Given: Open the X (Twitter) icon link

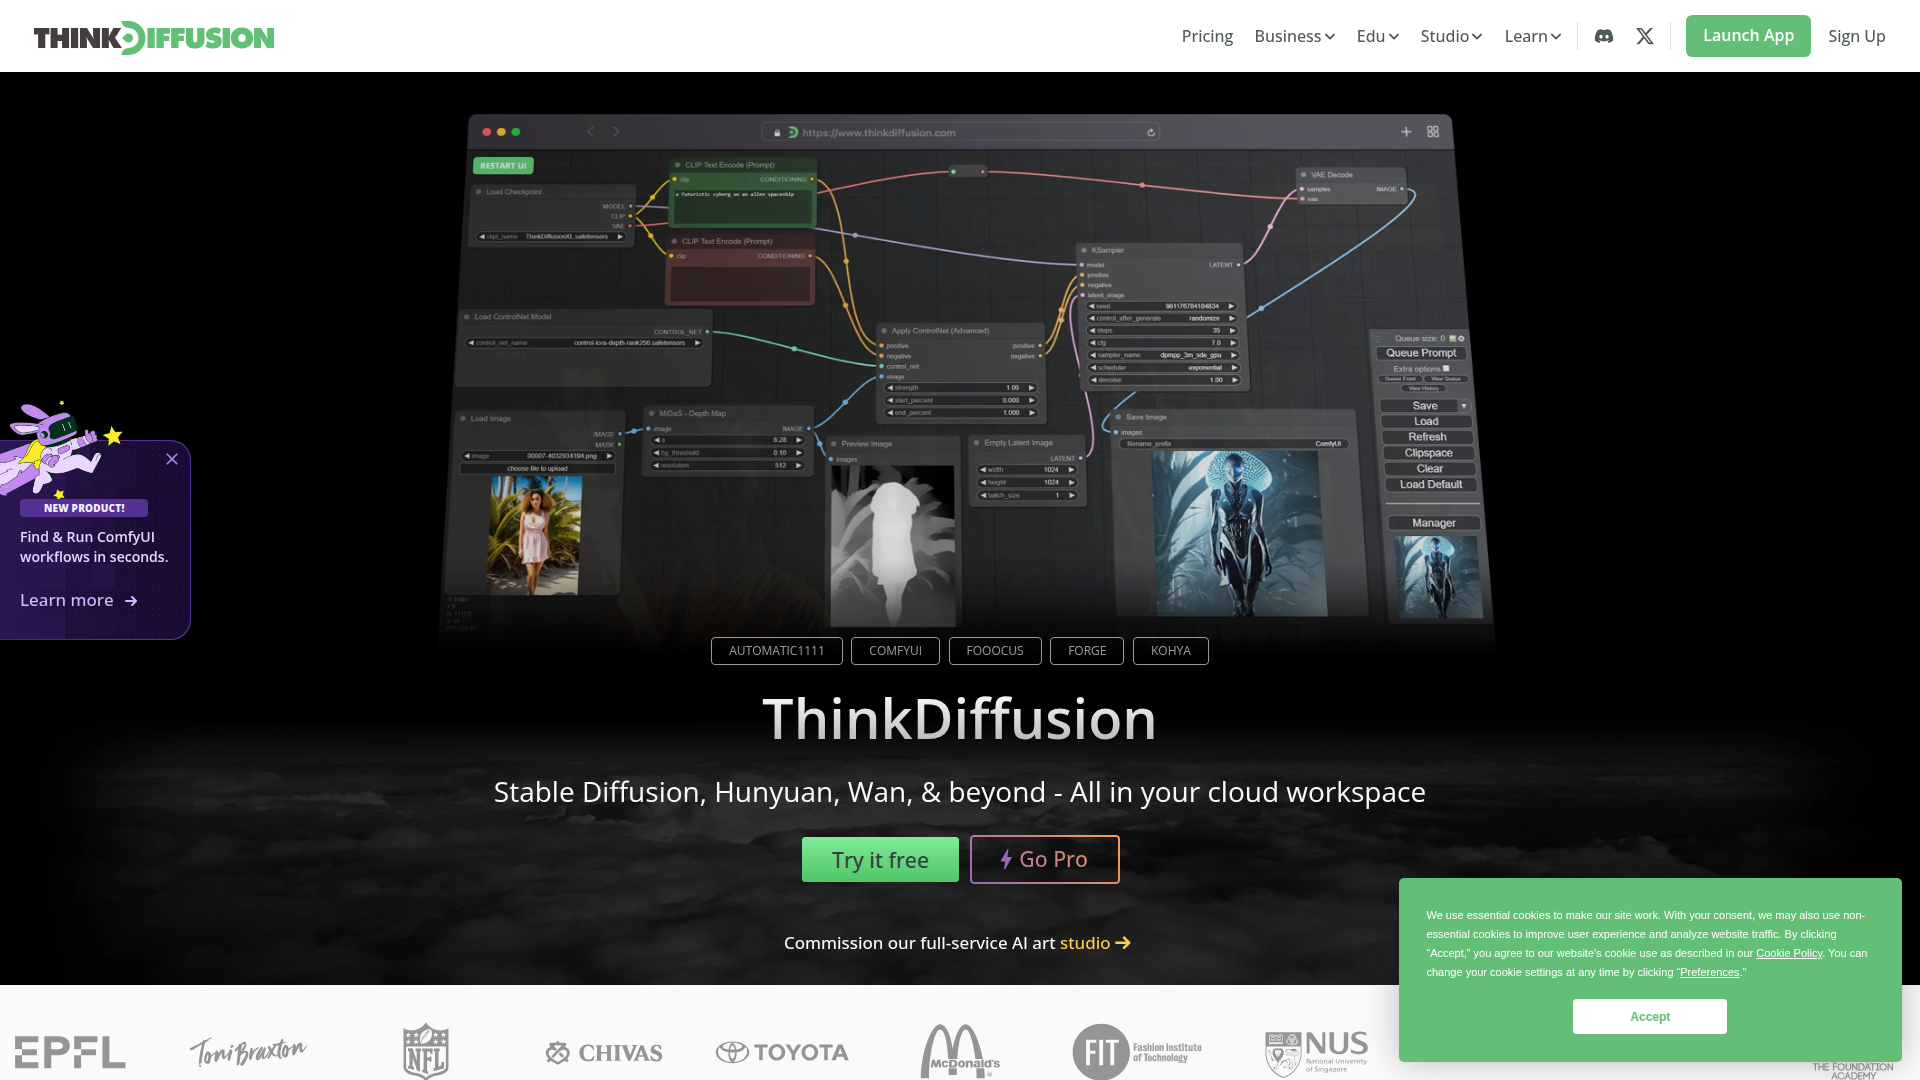Looking at the screenshot, I should [1645, 36].
